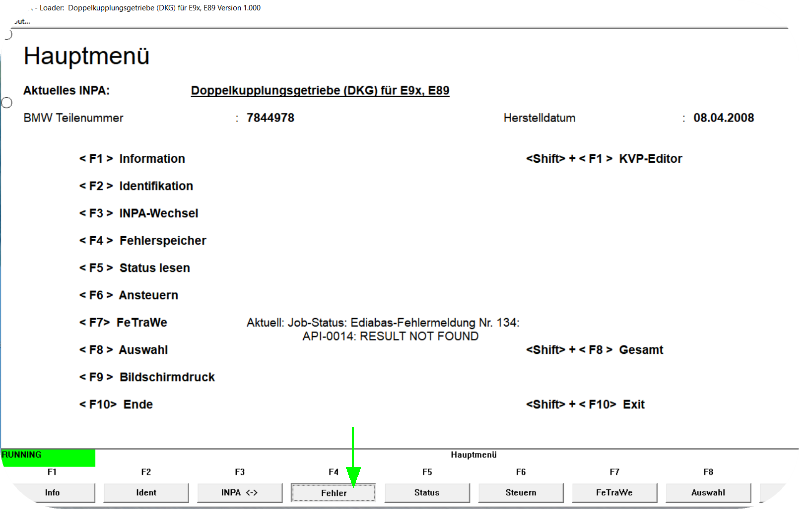799x509 pixels.
Task: Click the Herstelldatum value 08.04.2008
Action: (724, 118)
